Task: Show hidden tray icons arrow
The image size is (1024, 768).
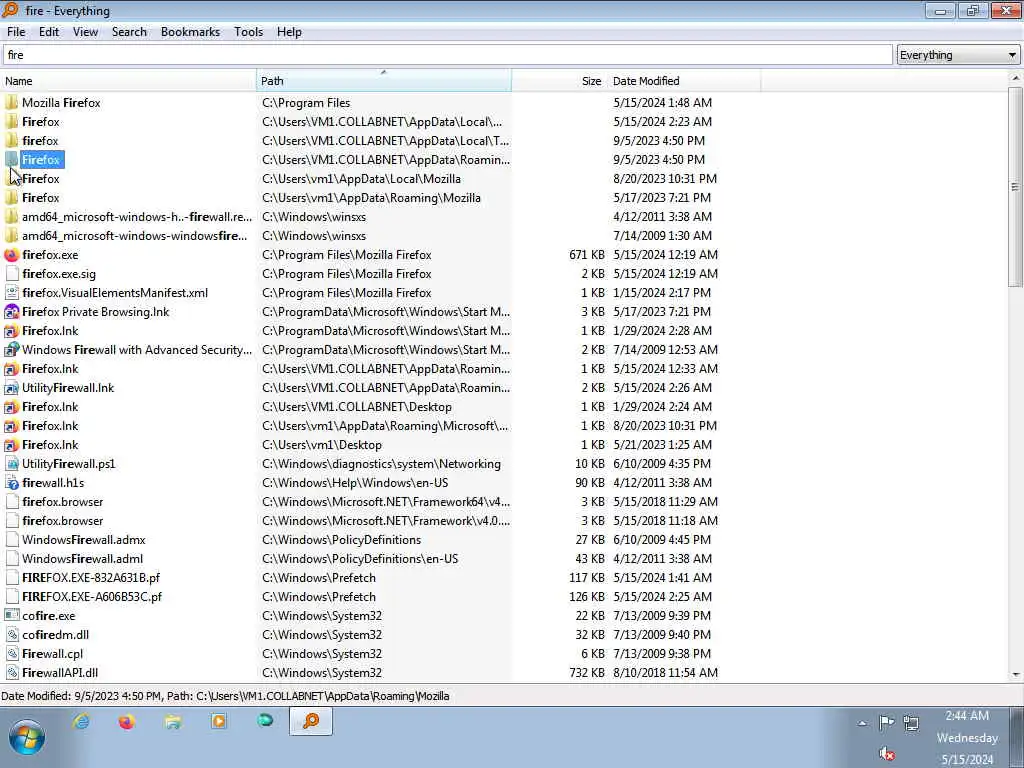Action: pos(863,723)
